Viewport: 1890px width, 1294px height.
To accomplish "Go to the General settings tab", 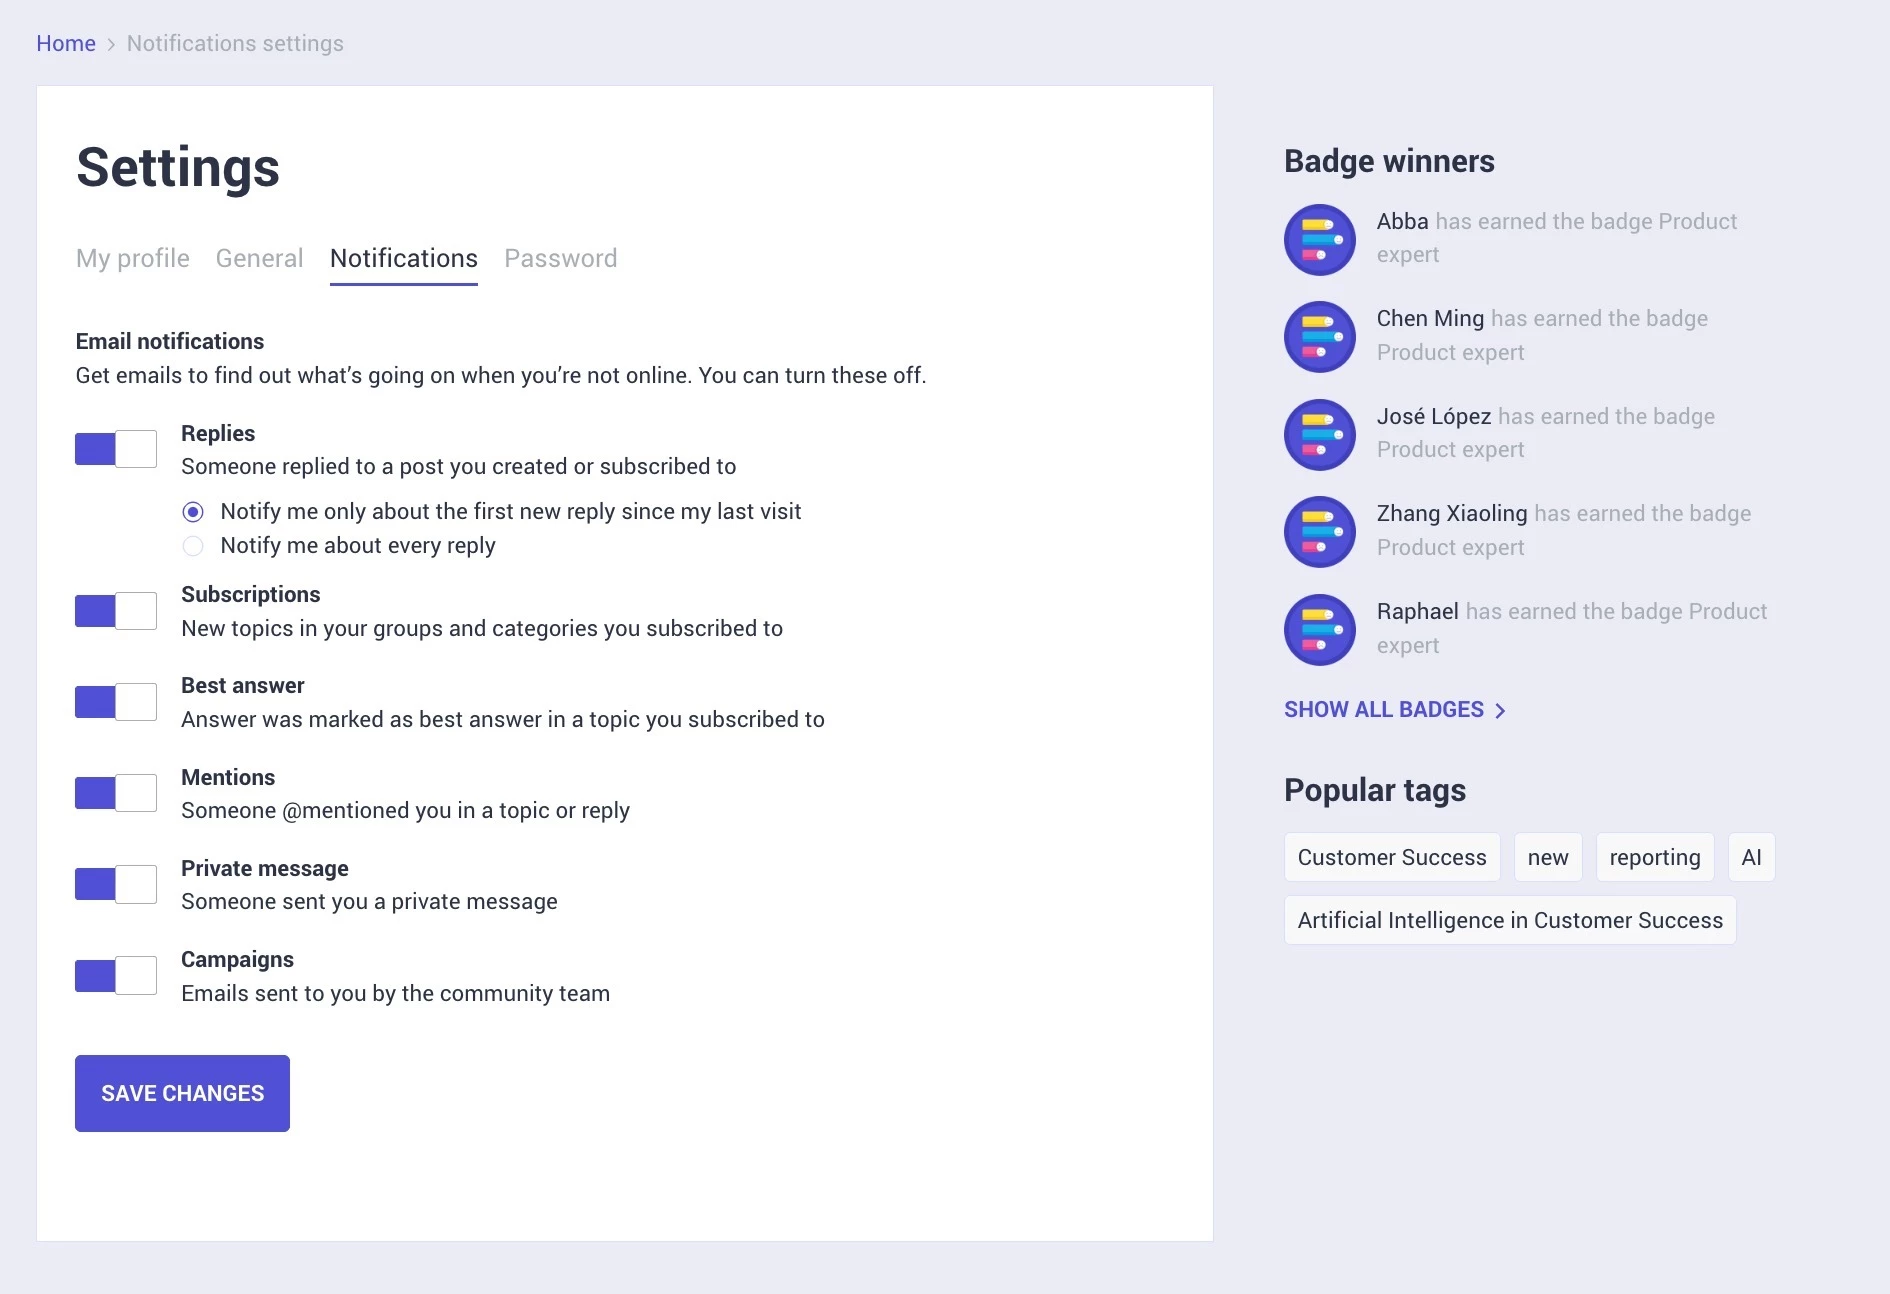I will point(259,258).
